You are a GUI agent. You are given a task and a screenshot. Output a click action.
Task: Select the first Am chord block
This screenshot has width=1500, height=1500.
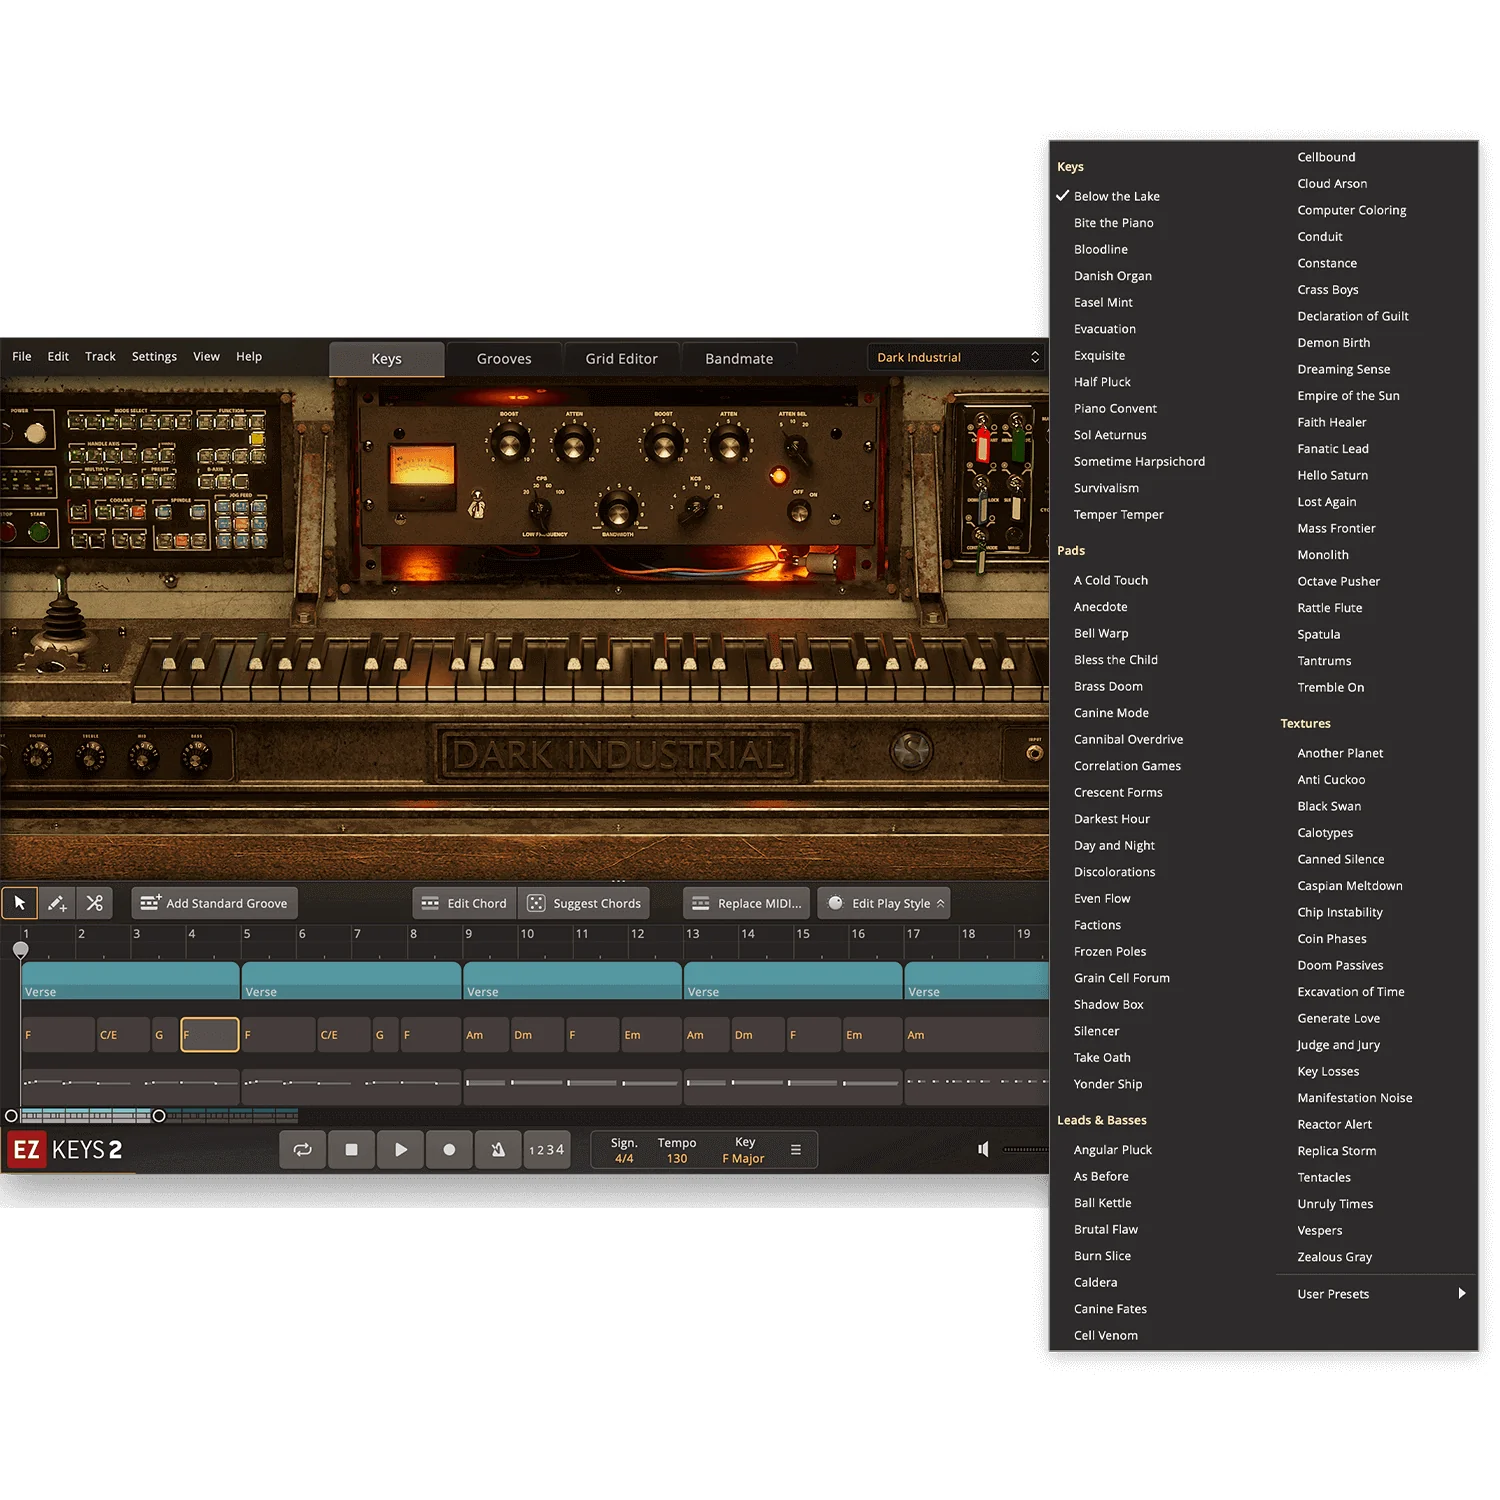click(486, 1035)
